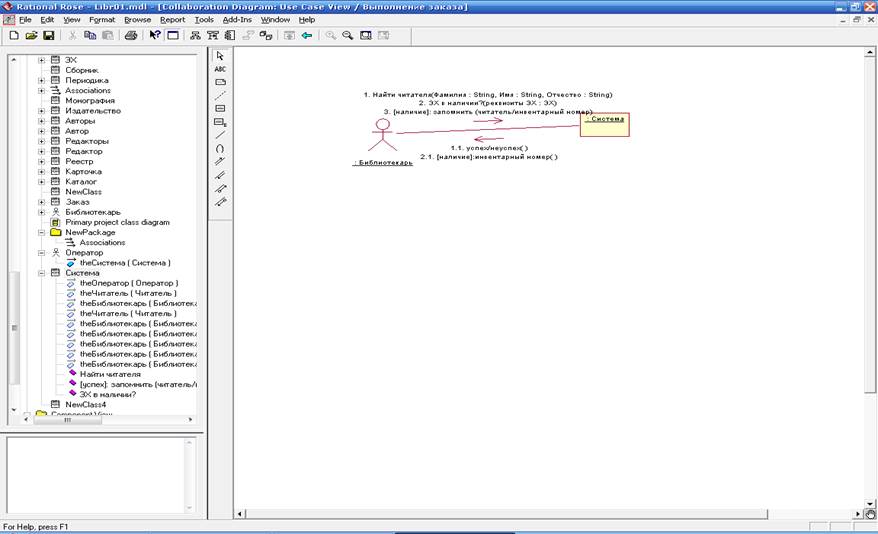The width and height of the screenshot is (878, 534).
Task: Select Найти читателя operation in tree
Action: 110,374
